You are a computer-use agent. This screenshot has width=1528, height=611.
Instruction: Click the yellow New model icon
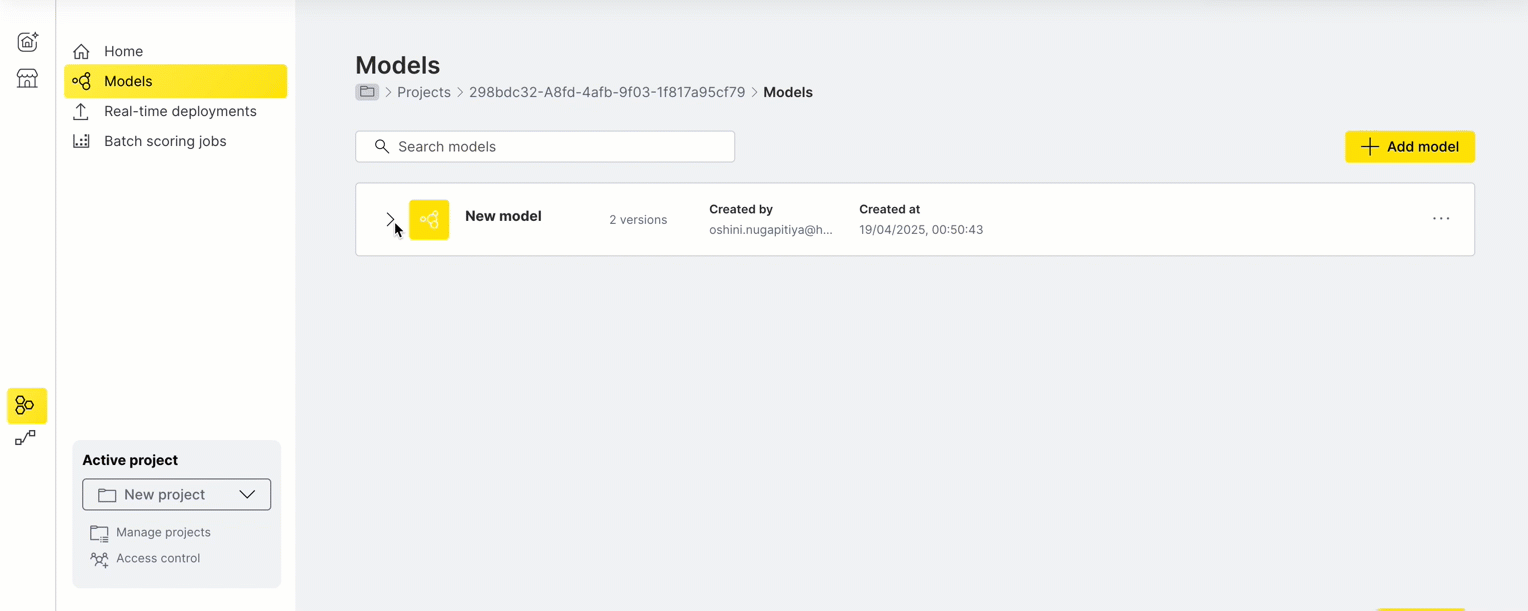point(429,219)
